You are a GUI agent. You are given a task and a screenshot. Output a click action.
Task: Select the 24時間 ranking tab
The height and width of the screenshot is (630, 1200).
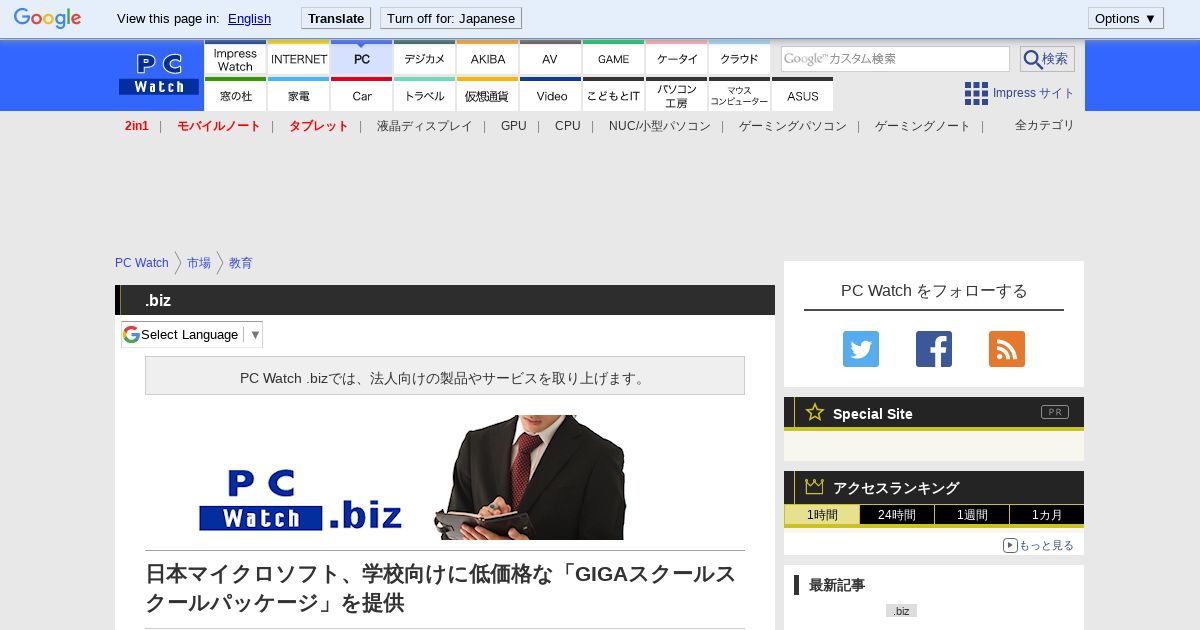coord(897,515)
